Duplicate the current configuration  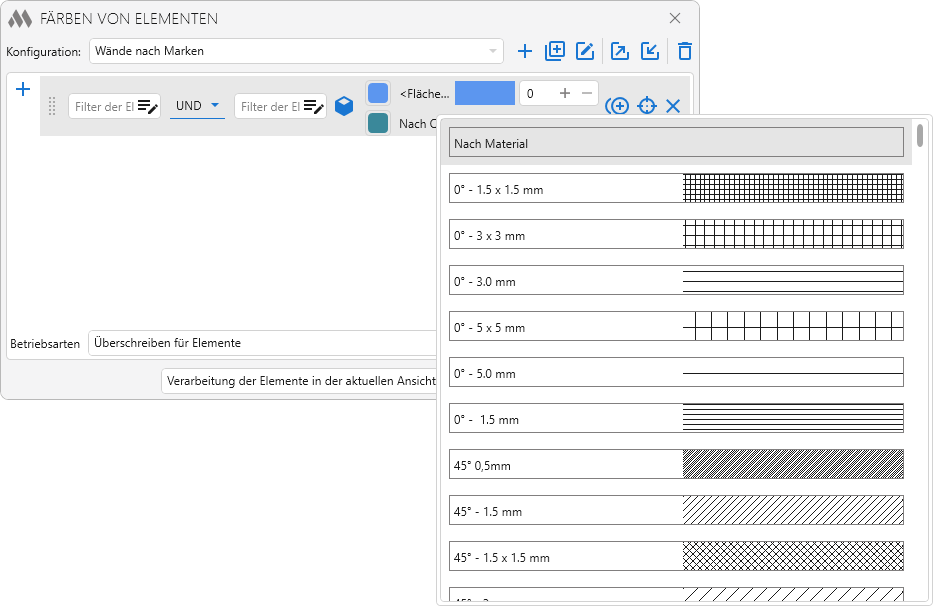(555, 51)
